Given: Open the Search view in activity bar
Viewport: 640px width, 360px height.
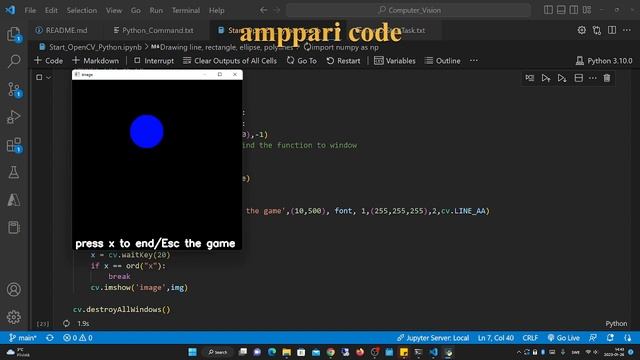Looking at the screenshot, I should click(14, 62).
